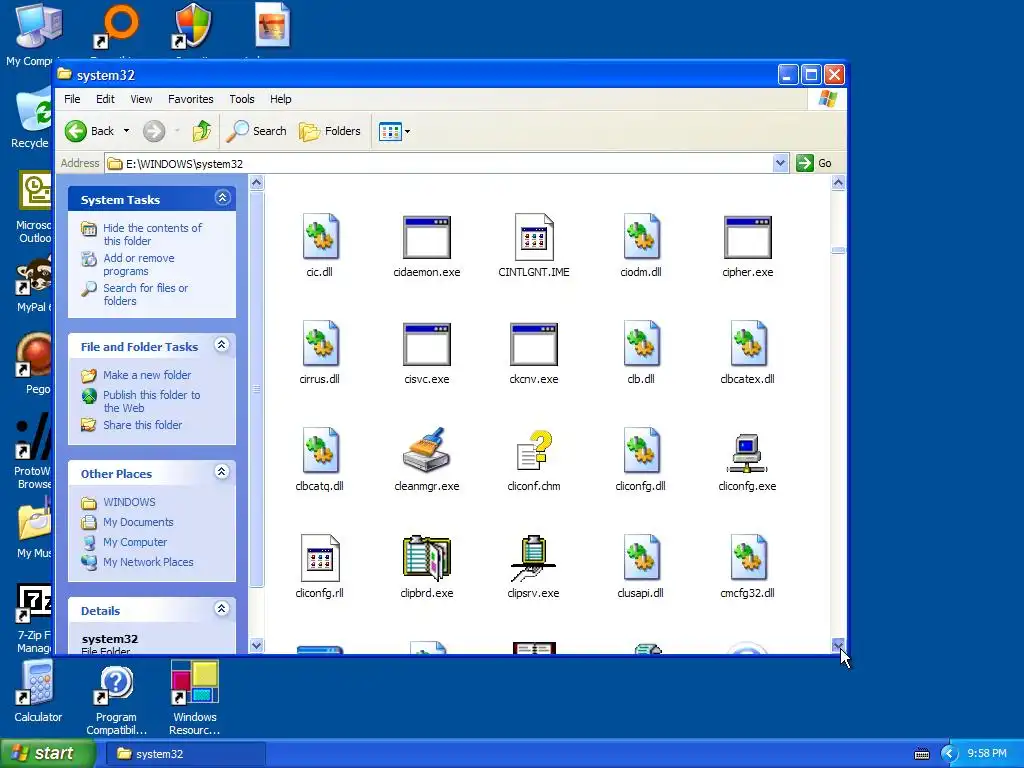Click Share this folder link
Image resolution: width=1024 pixels, height=768 pixels.
(x=142, y=425)
